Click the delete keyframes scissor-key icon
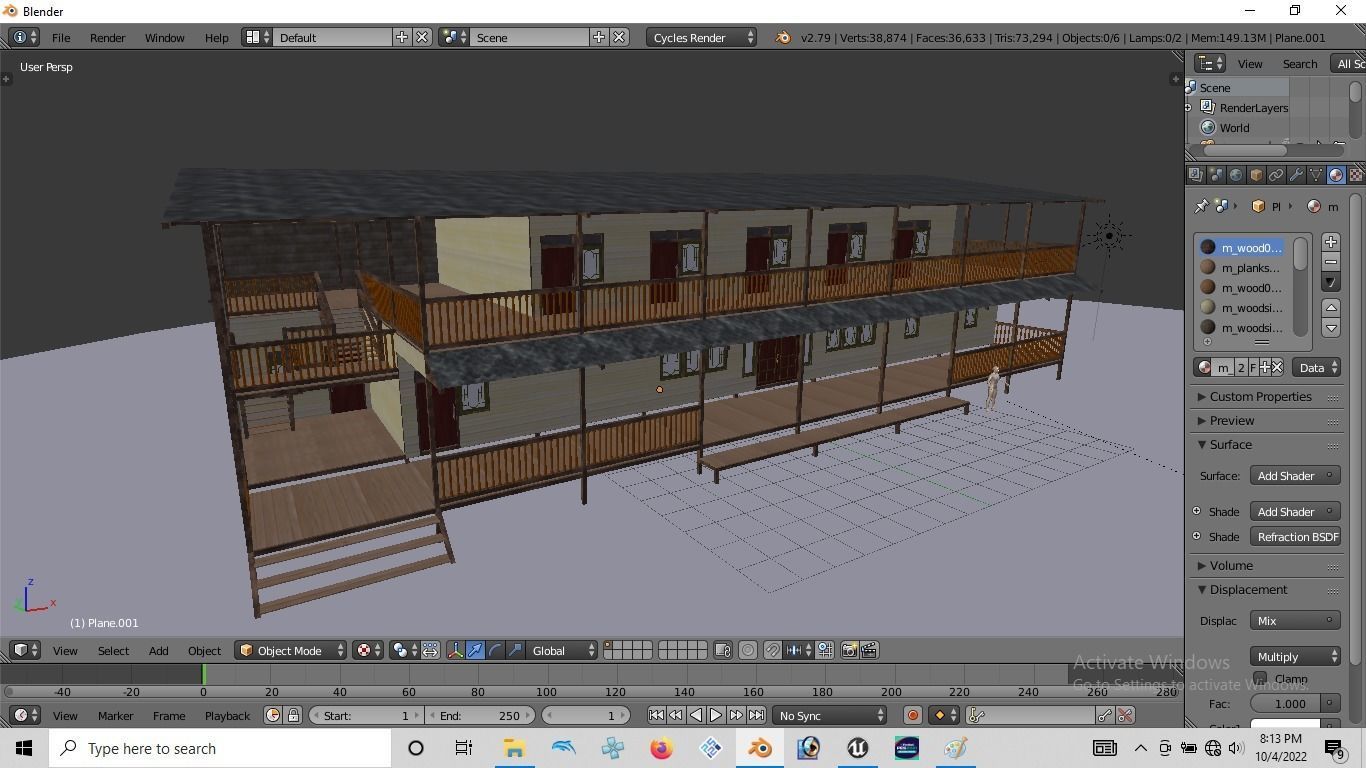This screenshot has width=1366, height=768. [x=1125, y=715]
